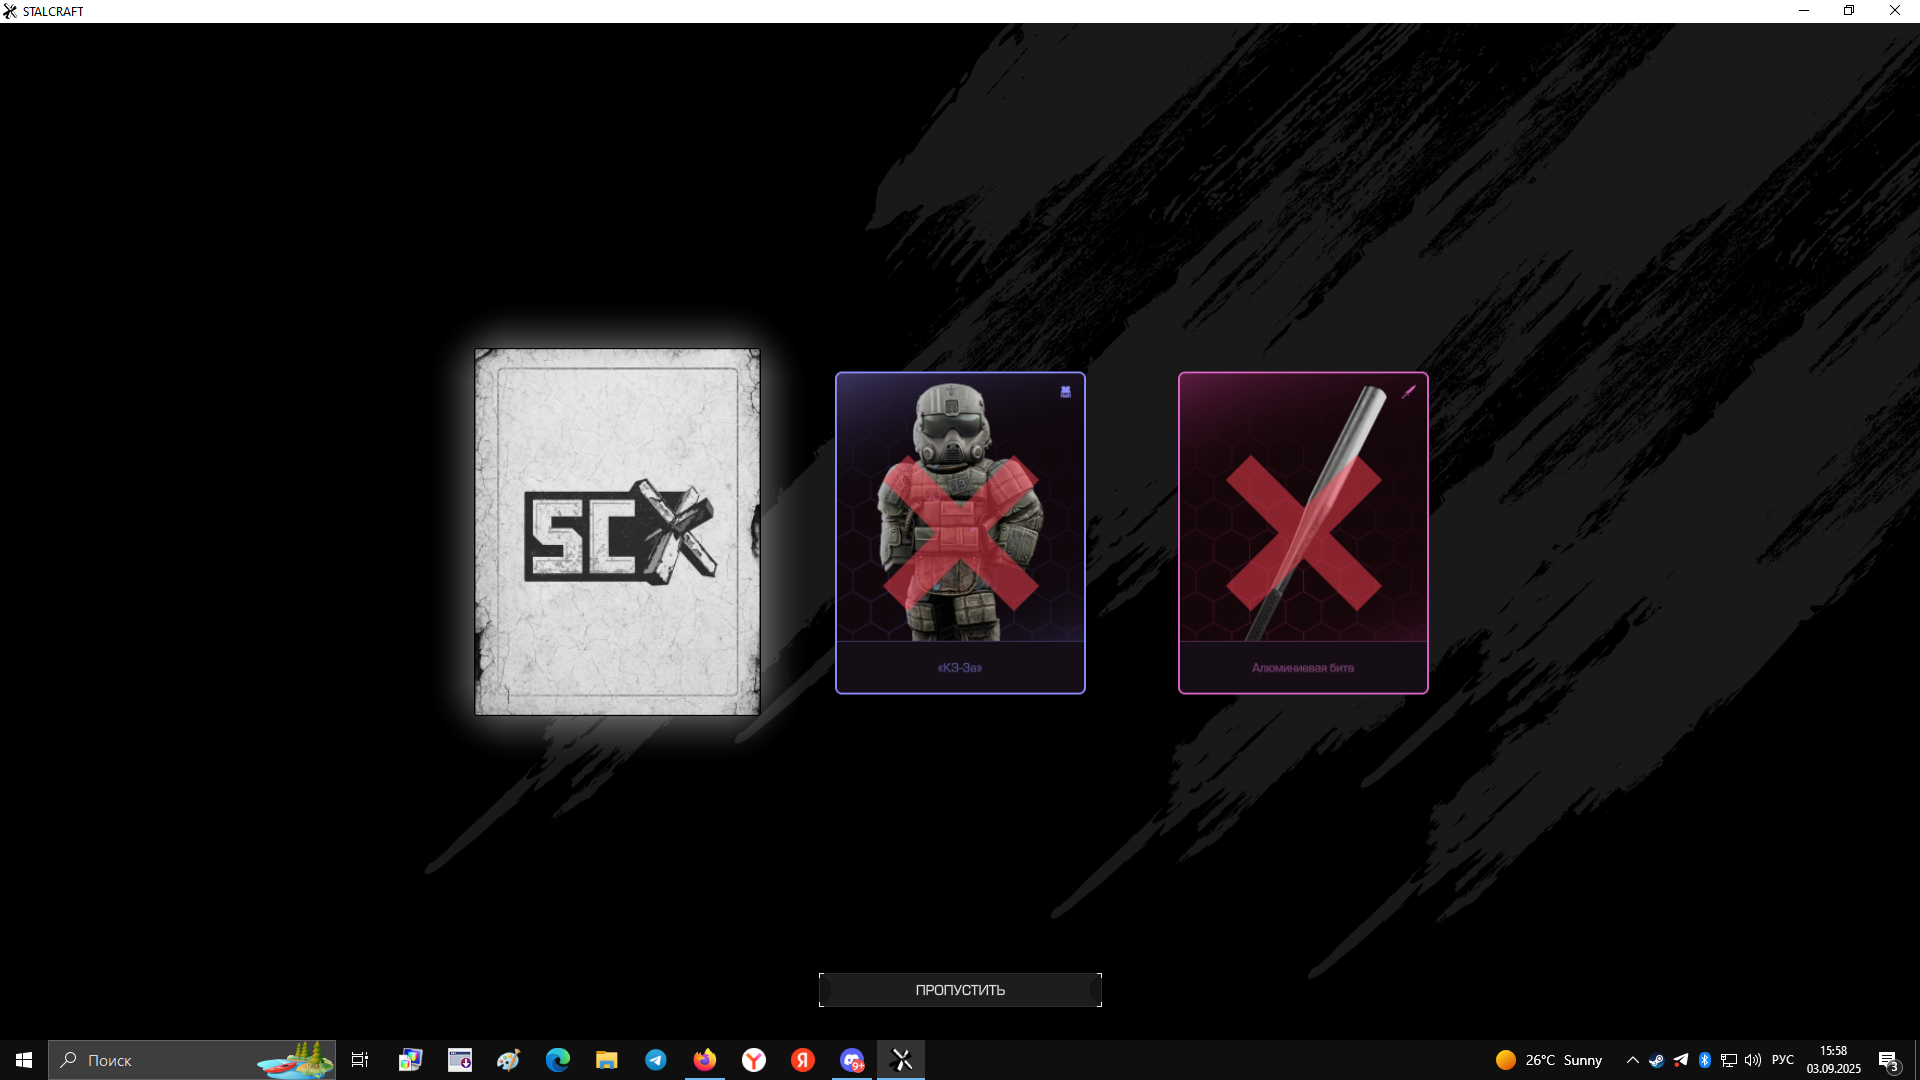Viewport: 1920px width, 1080px height.
Task: Switch the РУС input language
Action: [1783, 1060]
